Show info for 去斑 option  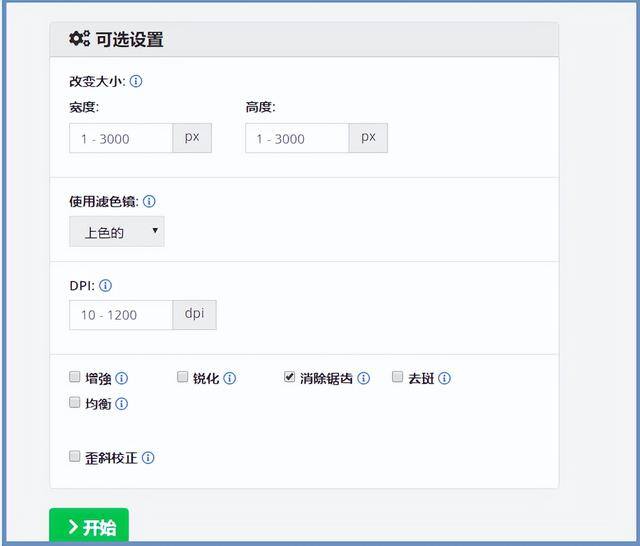pyautogui.click(x=444, y=378)
